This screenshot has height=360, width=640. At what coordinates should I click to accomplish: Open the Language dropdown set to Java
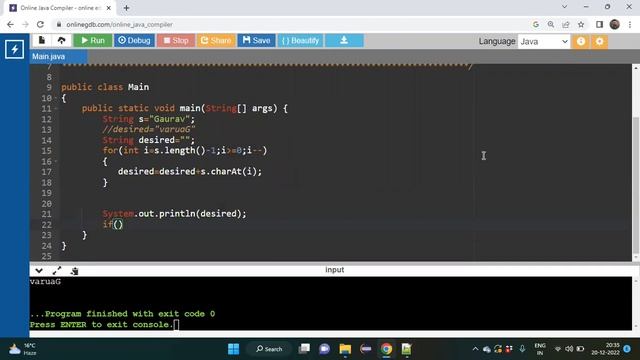click(x=544, y=42)
